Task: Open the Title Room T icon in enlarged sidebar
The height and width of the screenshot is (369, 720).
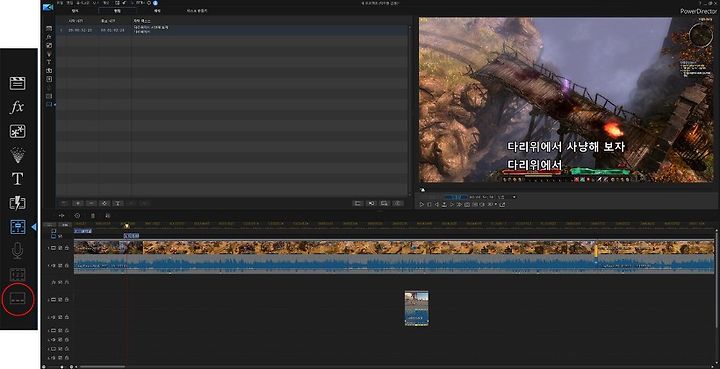Action: click(17, 179)
